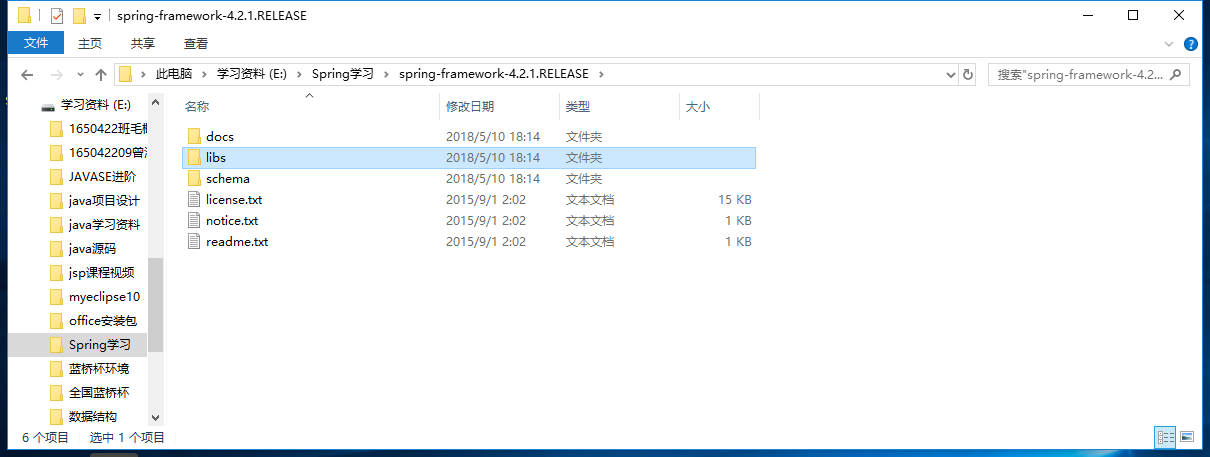Select the license.txt file icon
This screenshot has width=1210, height=457.
click(x=195, y=199)
